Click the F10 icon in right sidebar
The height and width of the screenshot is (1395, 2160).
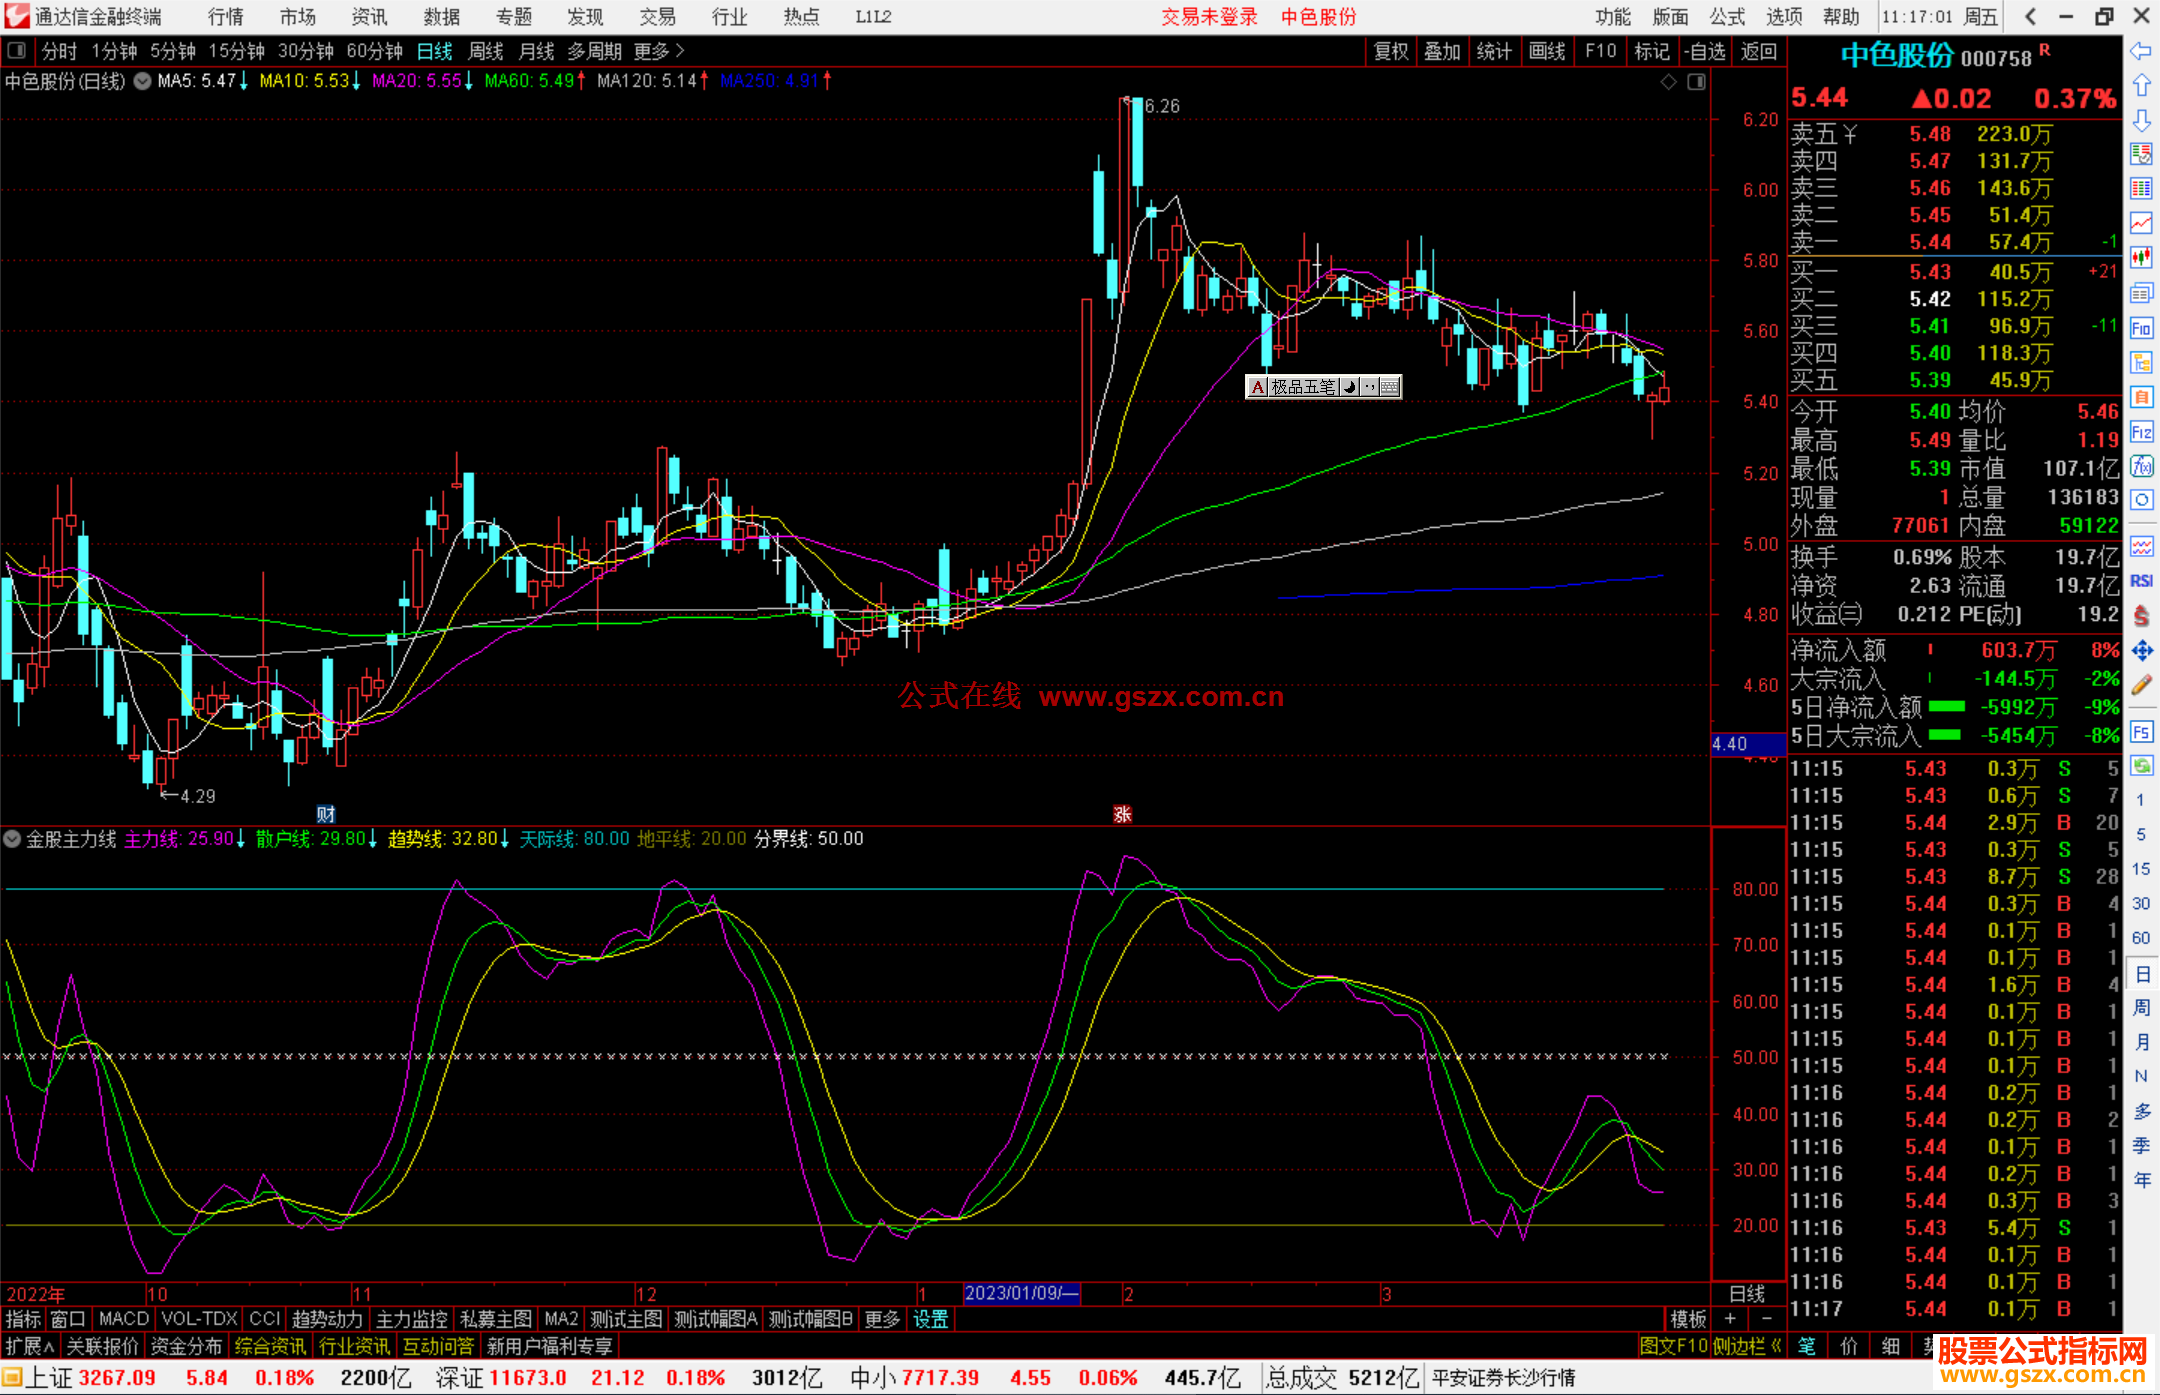2141,328
